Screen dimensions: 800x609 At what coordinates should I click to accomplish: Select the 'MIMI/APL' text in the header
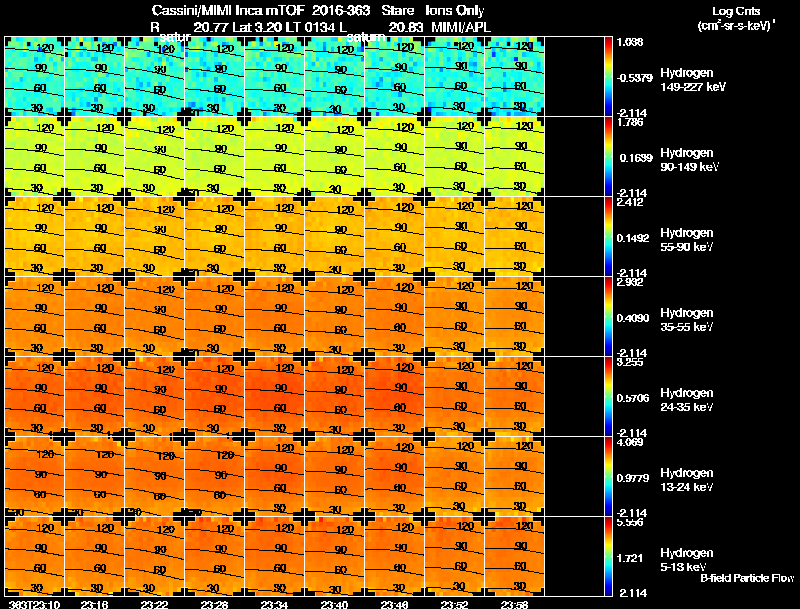pyautogui.click(x=461, y=27)
